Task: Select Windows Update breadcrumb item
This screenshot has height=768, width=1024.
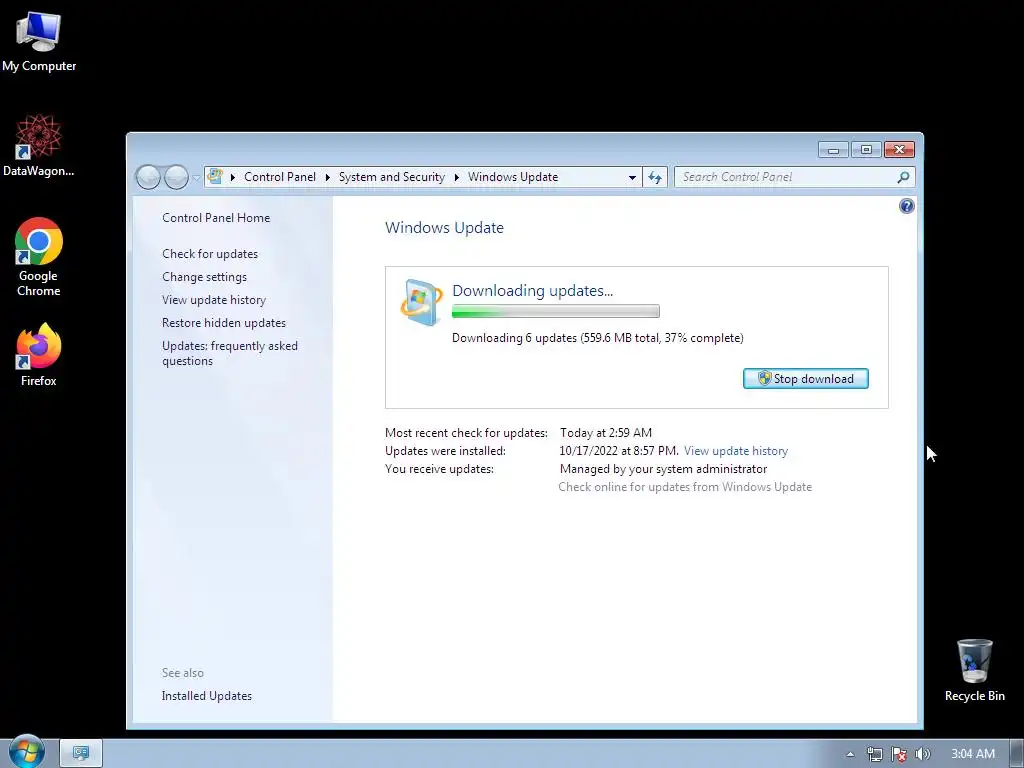Action: point(513,177)
